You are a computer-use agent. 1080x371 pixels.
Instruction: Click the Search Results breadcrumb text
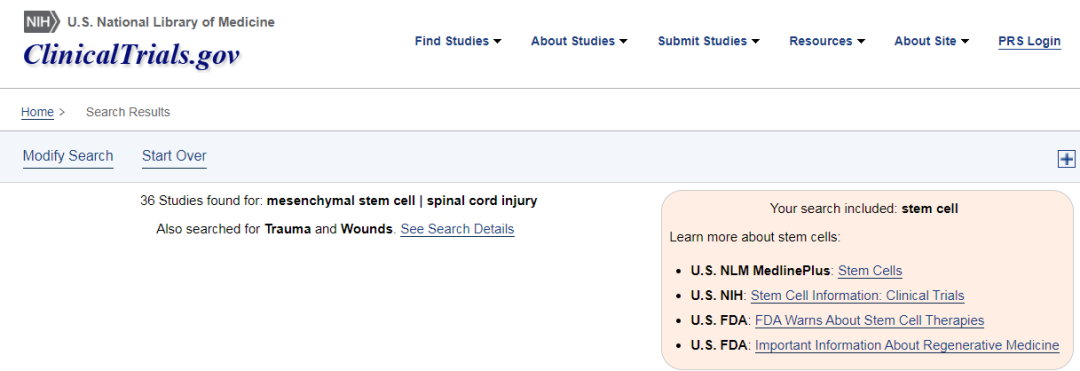click(128, 112)
